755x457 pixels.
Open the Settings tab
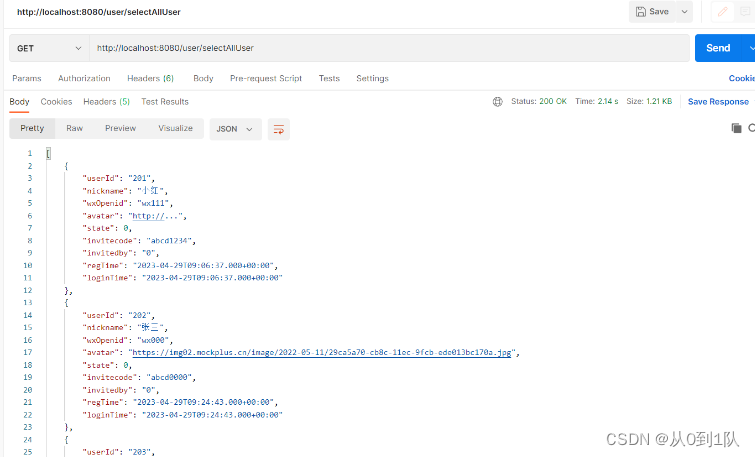pyautogui.click(x=372, y=78)
